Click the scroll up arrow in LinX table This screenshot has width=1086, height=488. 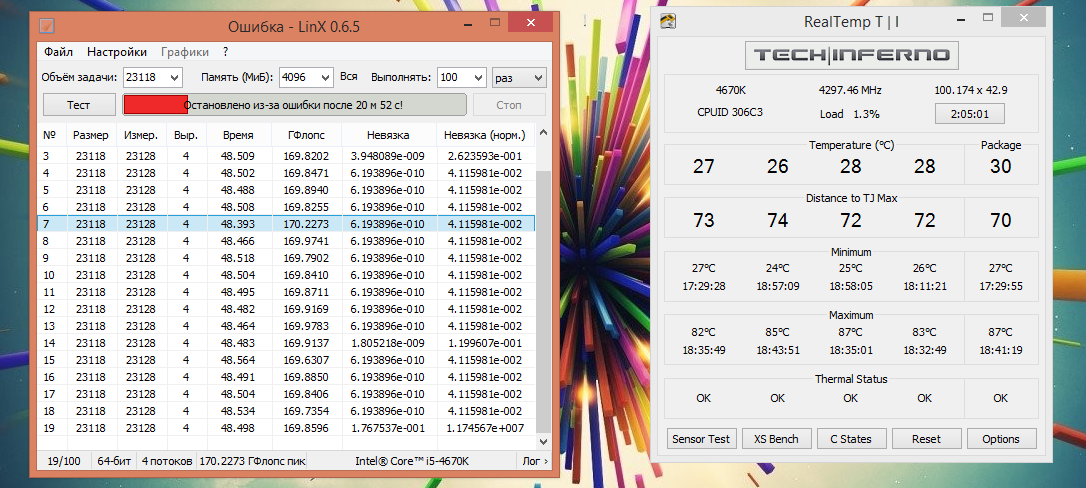point(543,133)
